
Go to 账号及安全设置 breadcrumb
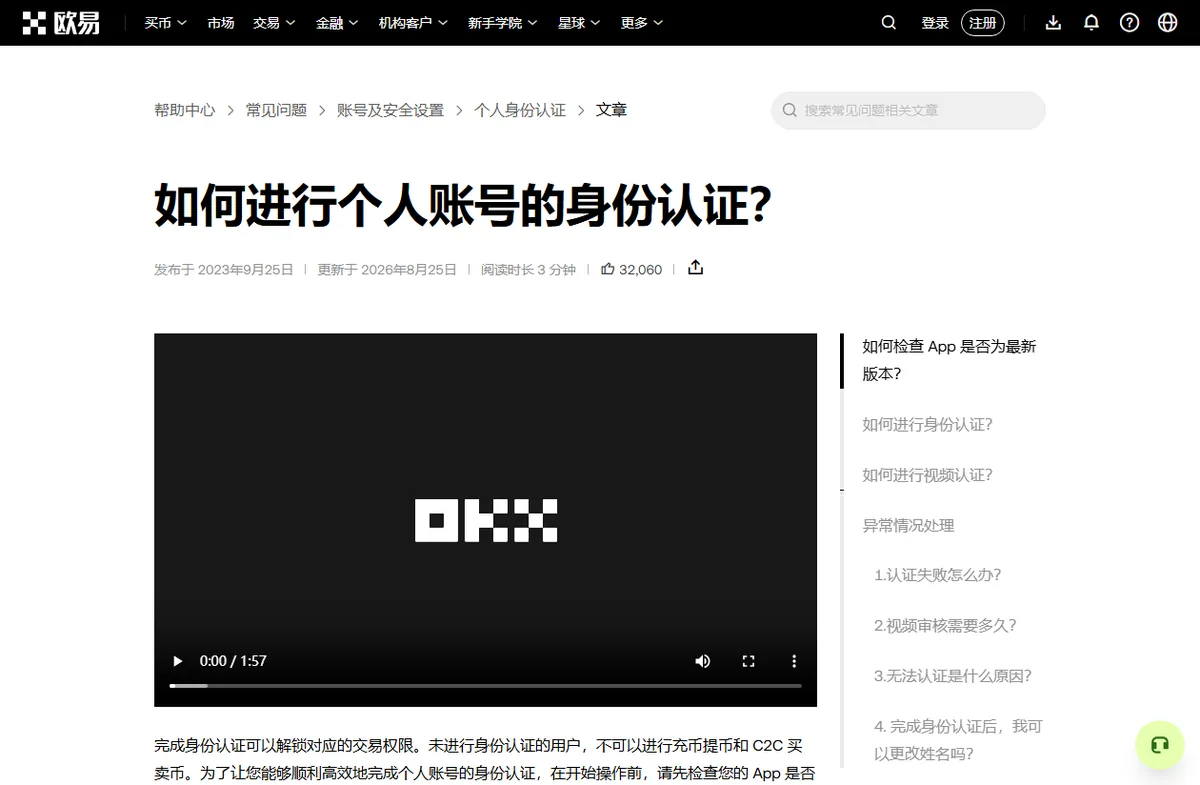(x=391, y=110)
